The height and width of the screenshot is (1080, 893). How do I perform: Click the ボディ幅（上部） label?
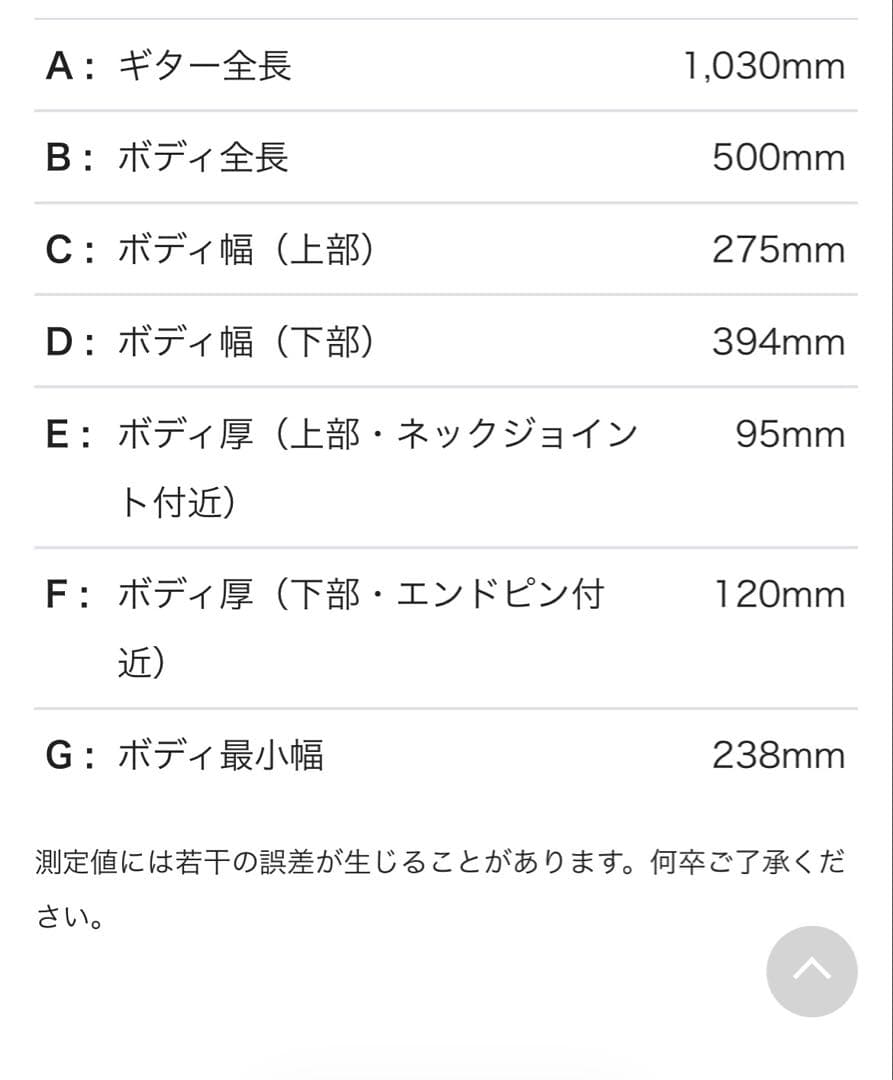point(246,250)
